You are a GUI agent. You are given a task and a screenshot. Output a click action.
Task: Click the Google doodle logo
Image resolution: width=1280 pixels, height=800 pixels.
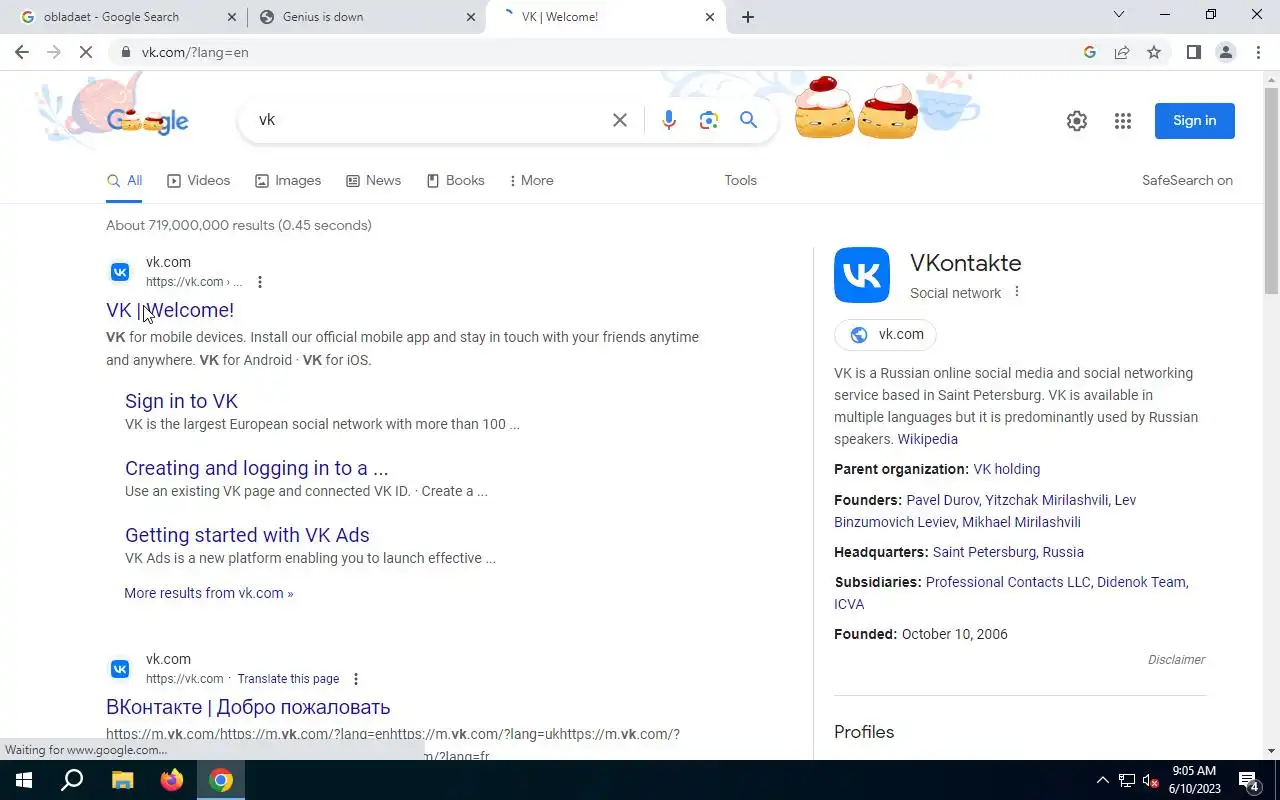point(147,121)
